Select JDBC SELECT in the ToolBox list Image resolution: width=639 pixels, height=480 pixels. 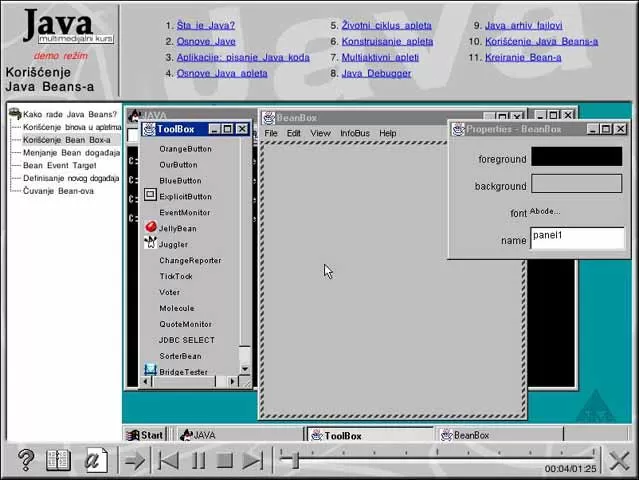tap(187, 340)
